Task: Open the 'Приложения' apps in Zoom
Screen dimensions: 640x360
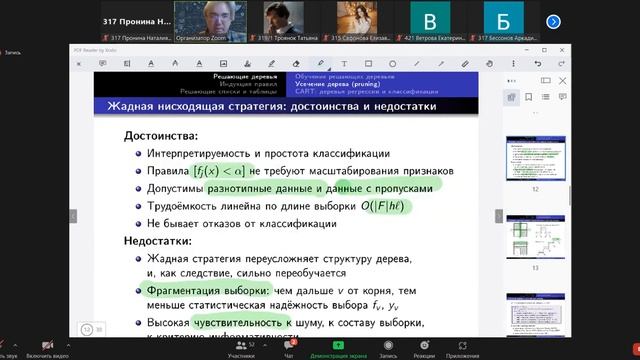Action: pos(462,349)
